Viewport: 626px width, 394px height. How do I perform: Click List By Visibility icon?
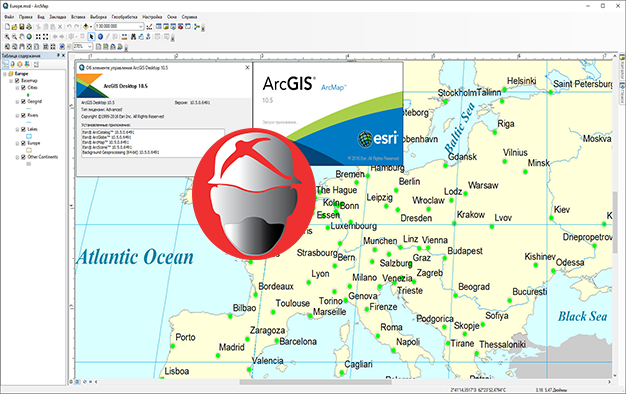coord(20,64)
